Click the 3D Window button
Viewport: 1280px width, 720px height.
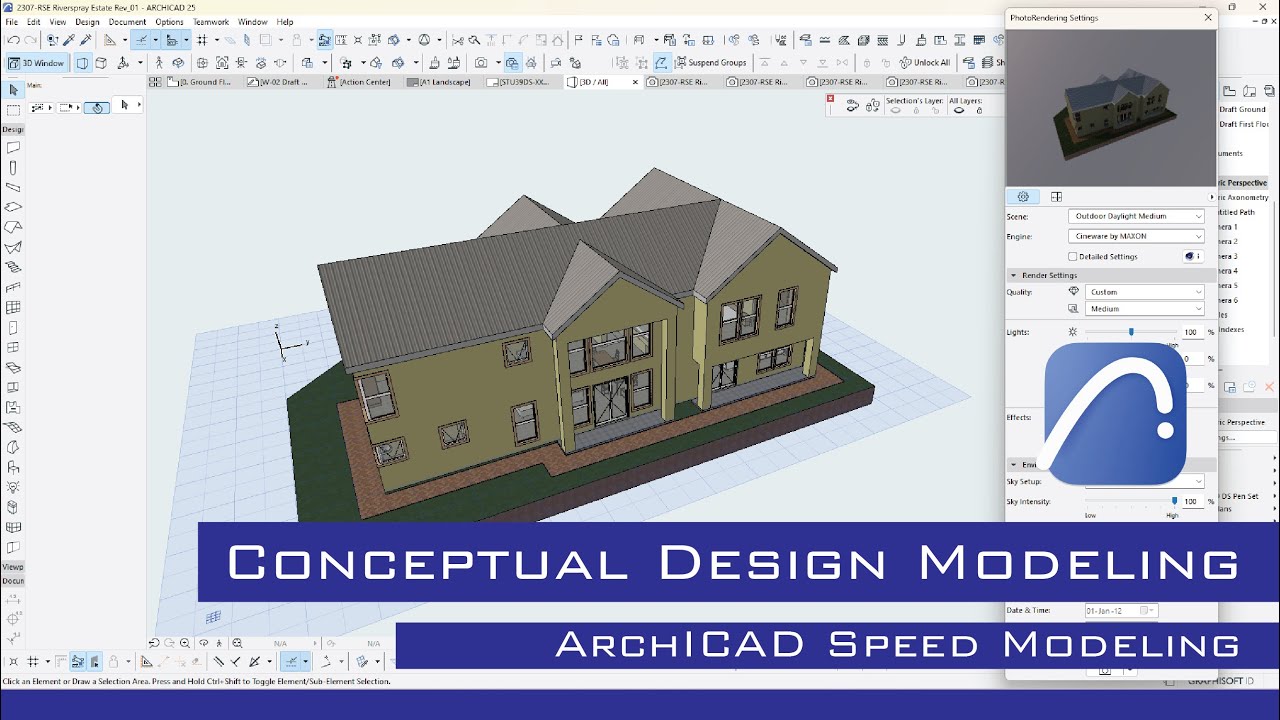pyautogui.click(x=36, y=63)
